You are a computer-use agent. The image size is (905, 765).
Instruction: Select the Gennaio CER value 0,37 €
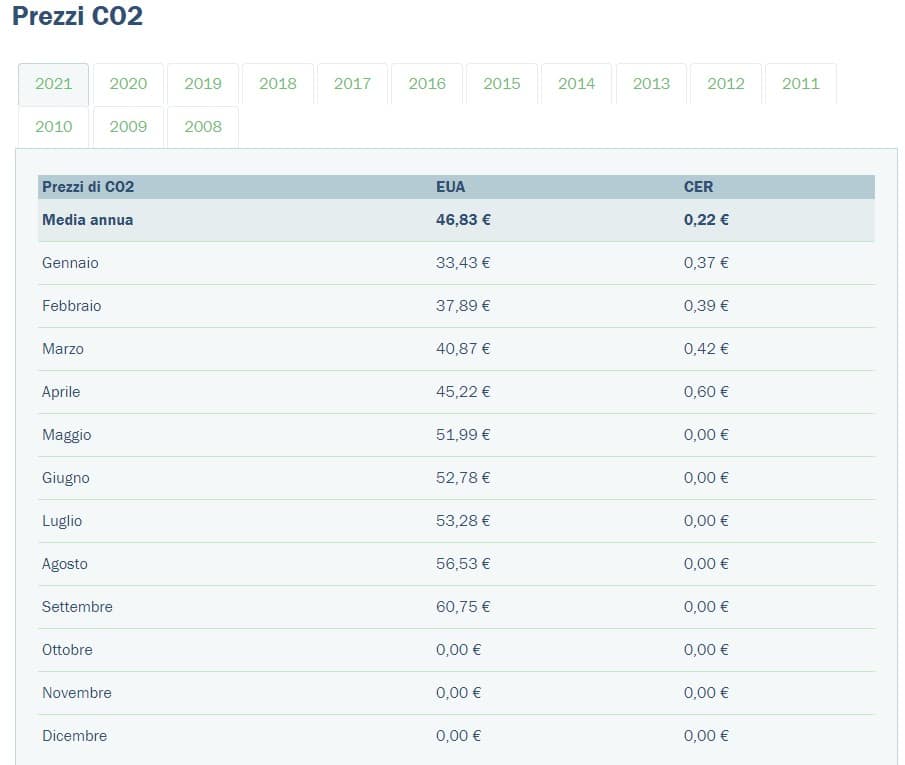tap(706, 263)
